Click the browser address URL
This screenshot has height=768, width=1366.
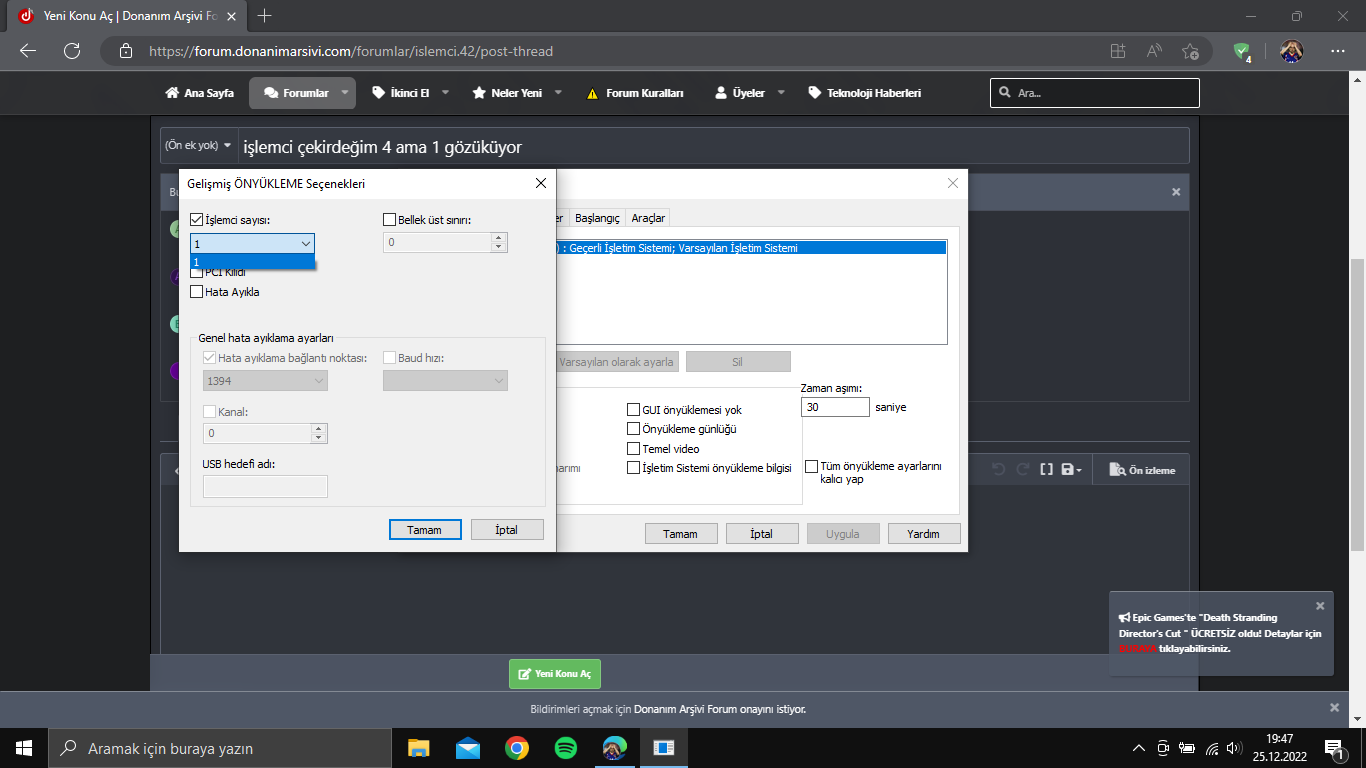tap(351, 51)
